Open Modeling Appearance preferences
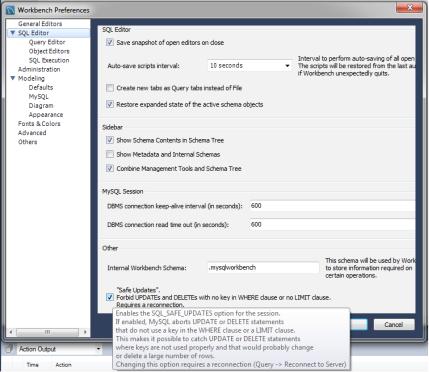 click(46, 115)
